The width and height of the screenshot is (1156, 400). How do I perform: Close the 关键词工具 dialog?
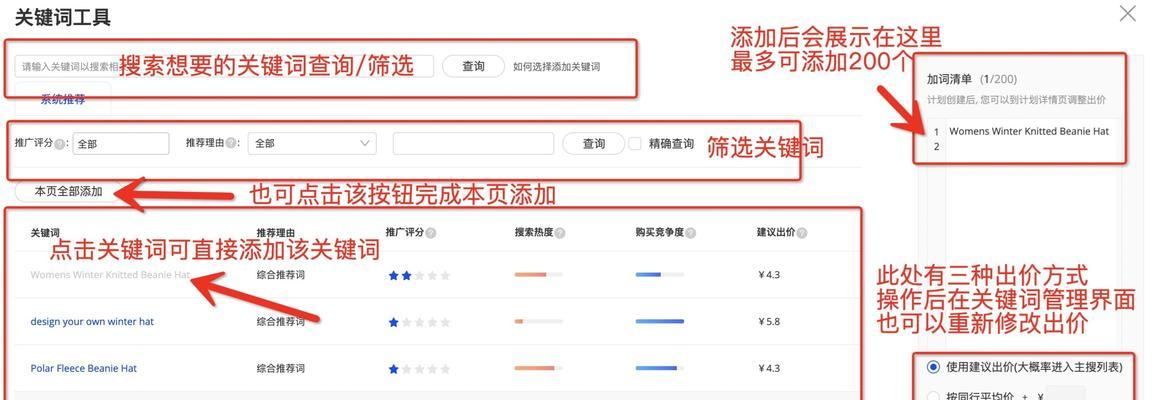[x=1127, y=14]
